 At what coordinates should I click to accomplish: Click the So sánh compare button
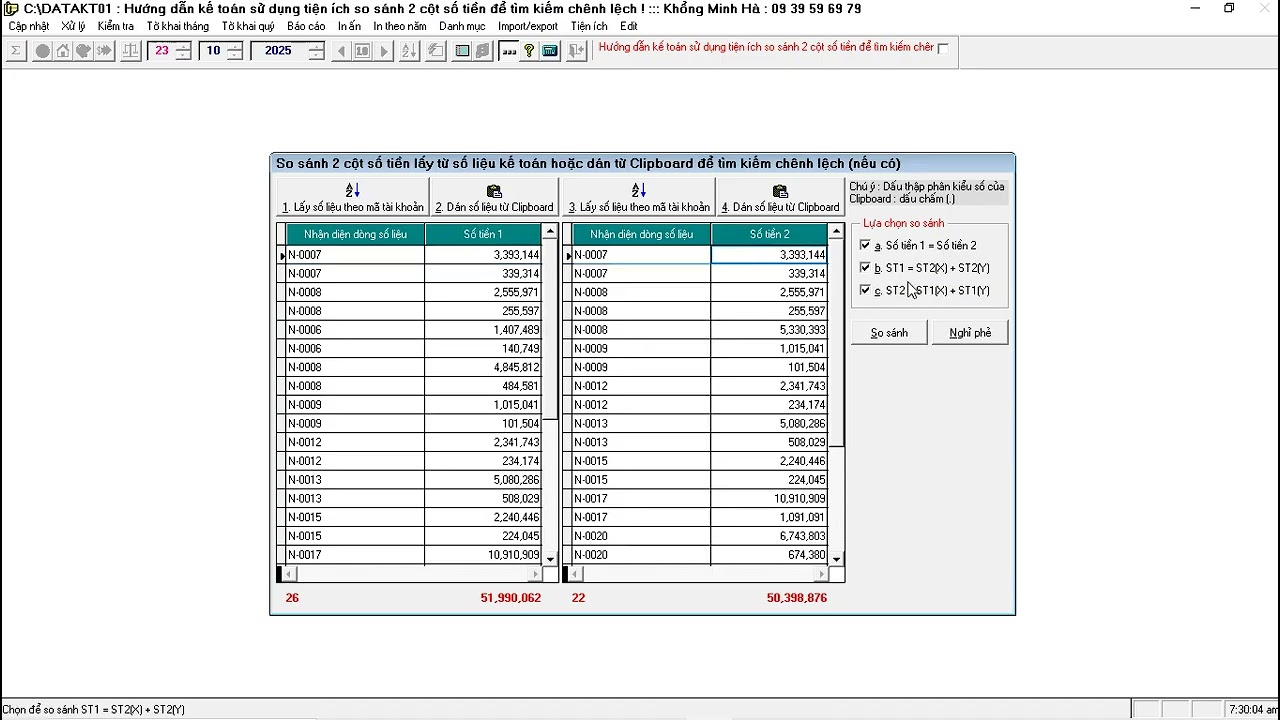coord(889,332)
